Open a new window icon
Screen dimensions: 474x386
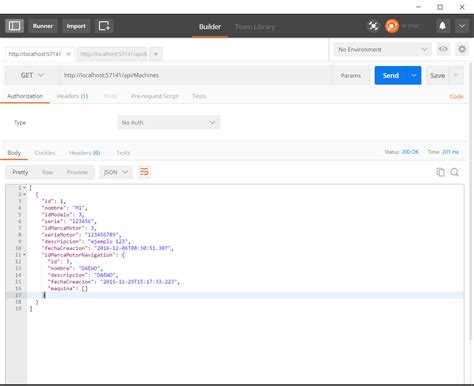click(104, 26)
